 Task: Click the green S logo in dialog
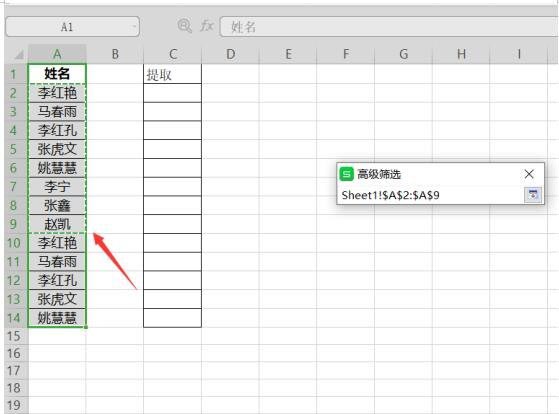(346, 174)
